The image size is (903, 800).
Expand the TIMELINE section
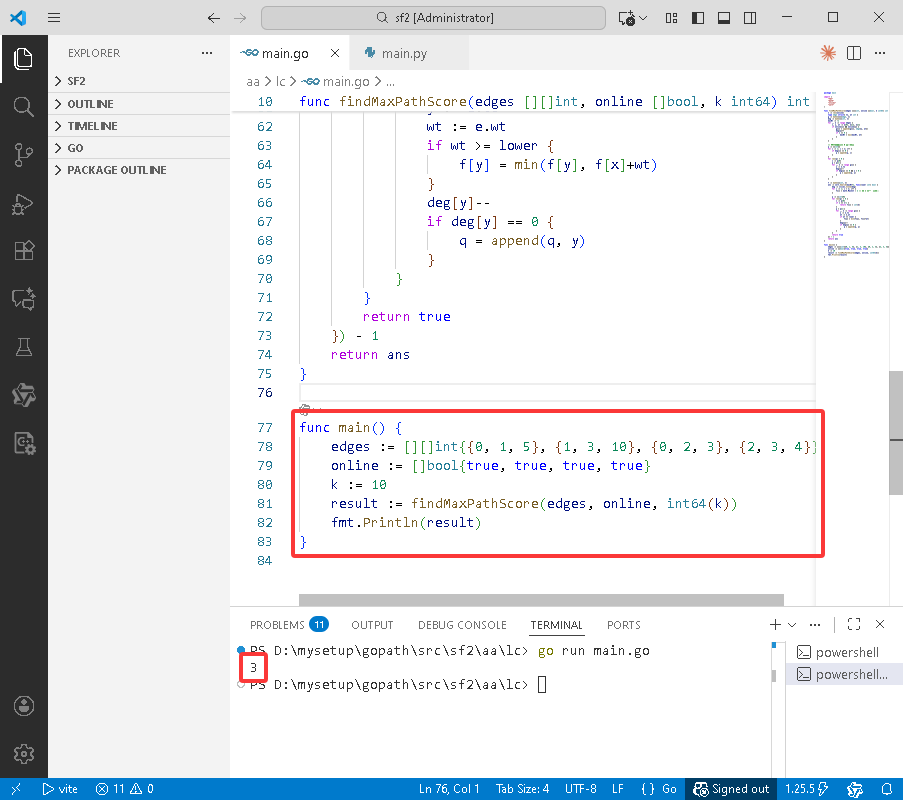139,126
